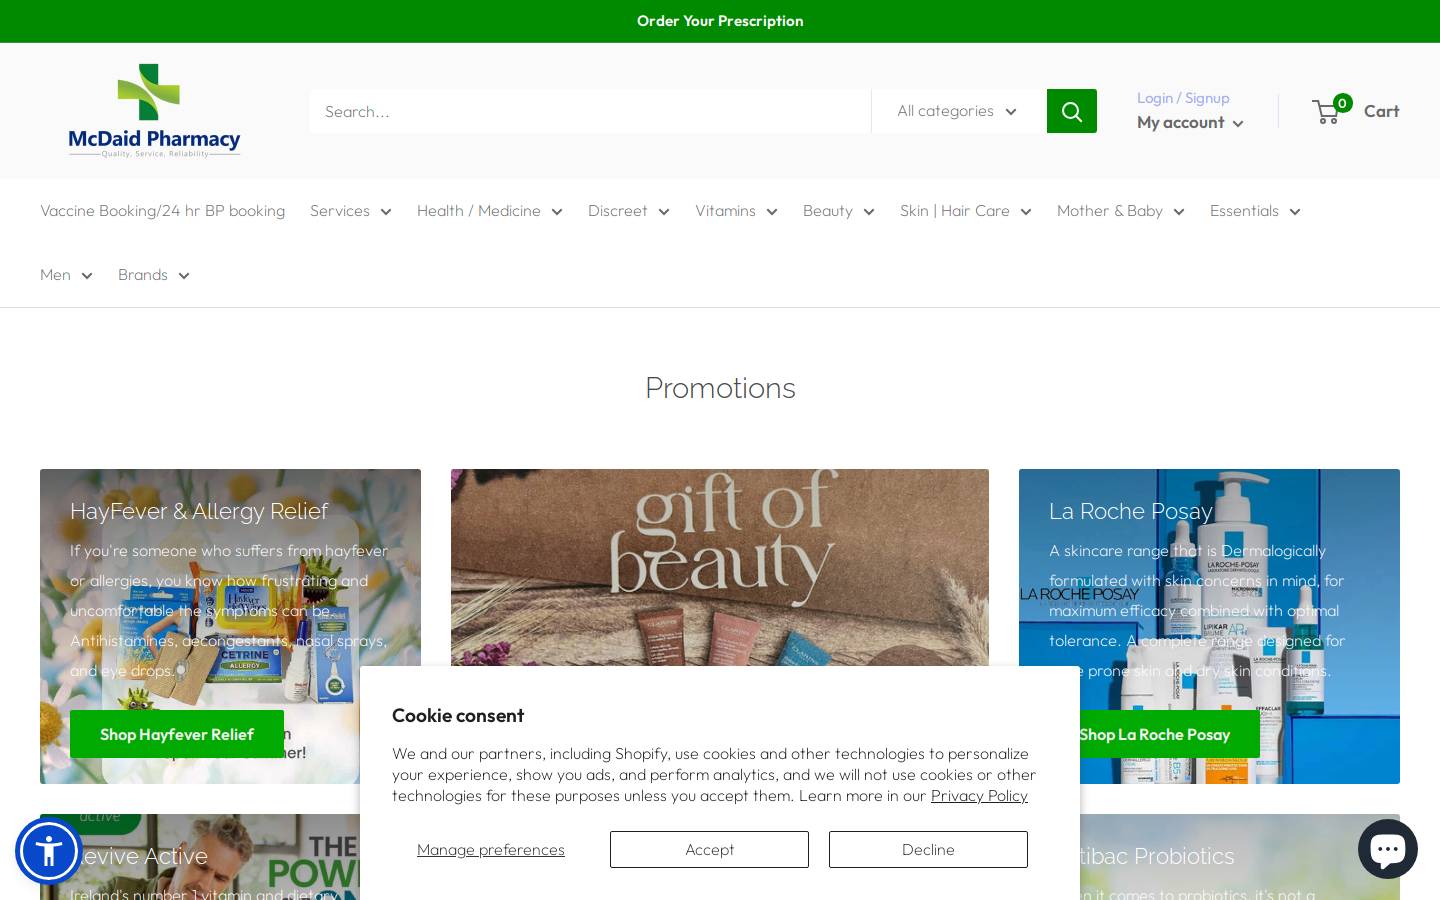Open the accessibility widget icon
The width and height of the screenshot is (1440, 900).
[48, 851]
